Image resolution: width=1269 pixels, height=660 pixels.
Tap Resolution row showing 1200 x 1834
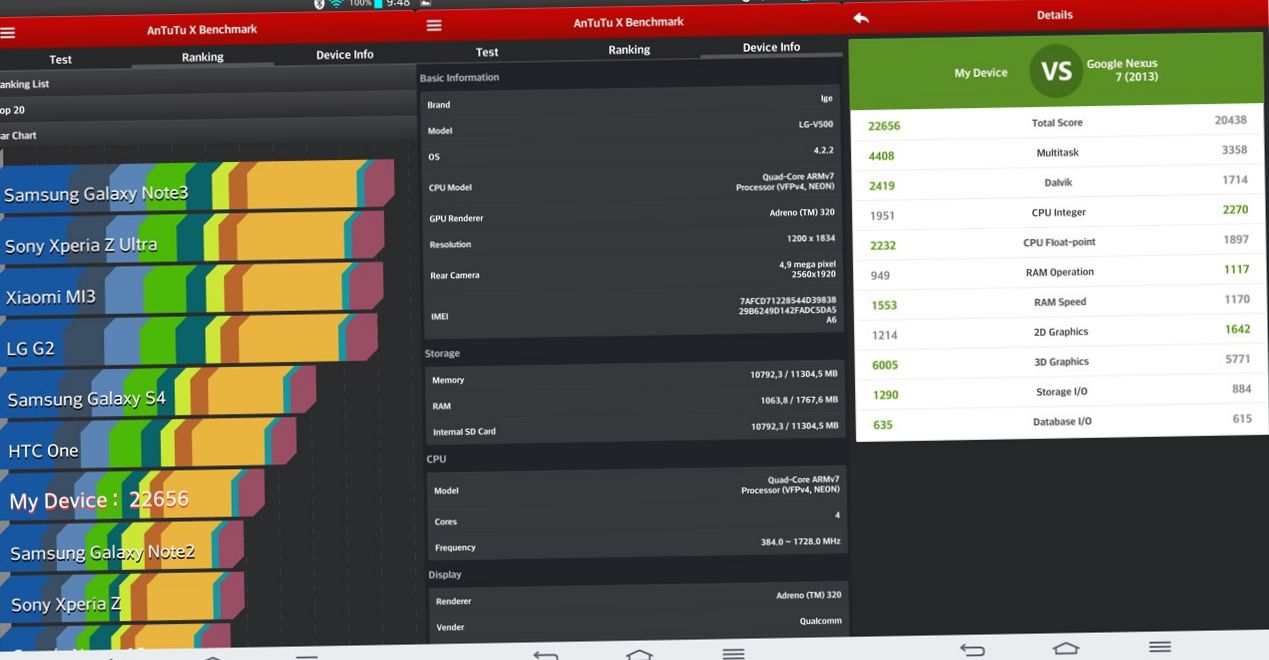coord(632,242)
